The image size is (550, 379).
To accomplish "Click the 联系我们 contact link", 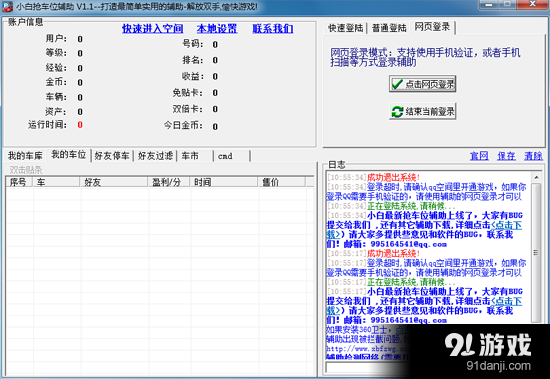I will tap(273, 28).
